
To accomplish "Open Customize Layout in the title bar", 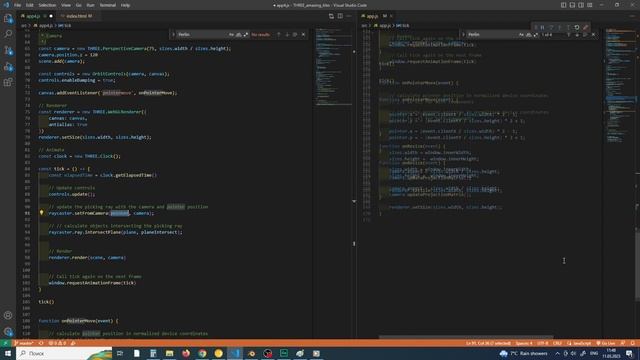I will [x=590, y=5].
